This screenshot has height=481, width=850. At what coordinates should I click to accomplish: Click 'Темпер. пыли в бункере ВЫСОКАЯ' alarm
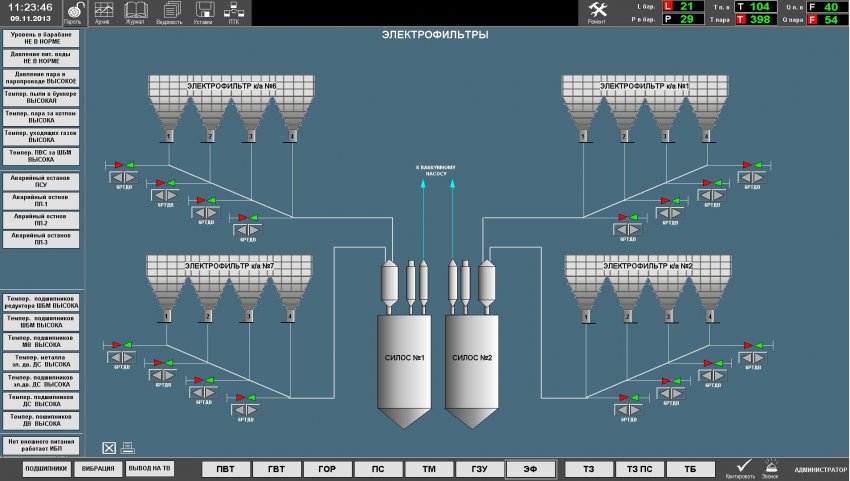coord(41,97)
